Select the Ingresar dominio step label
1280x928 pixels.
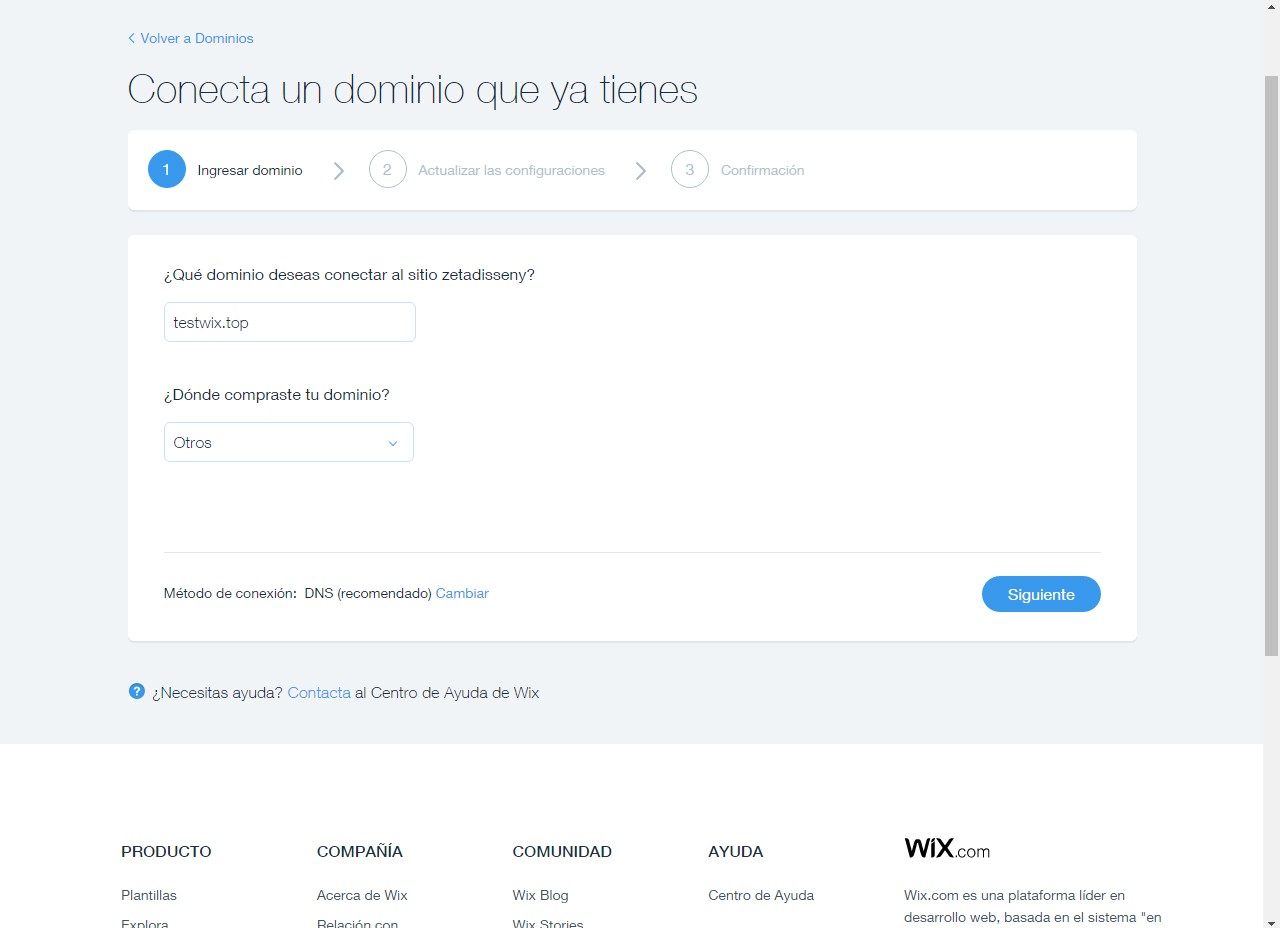(249, 171)
